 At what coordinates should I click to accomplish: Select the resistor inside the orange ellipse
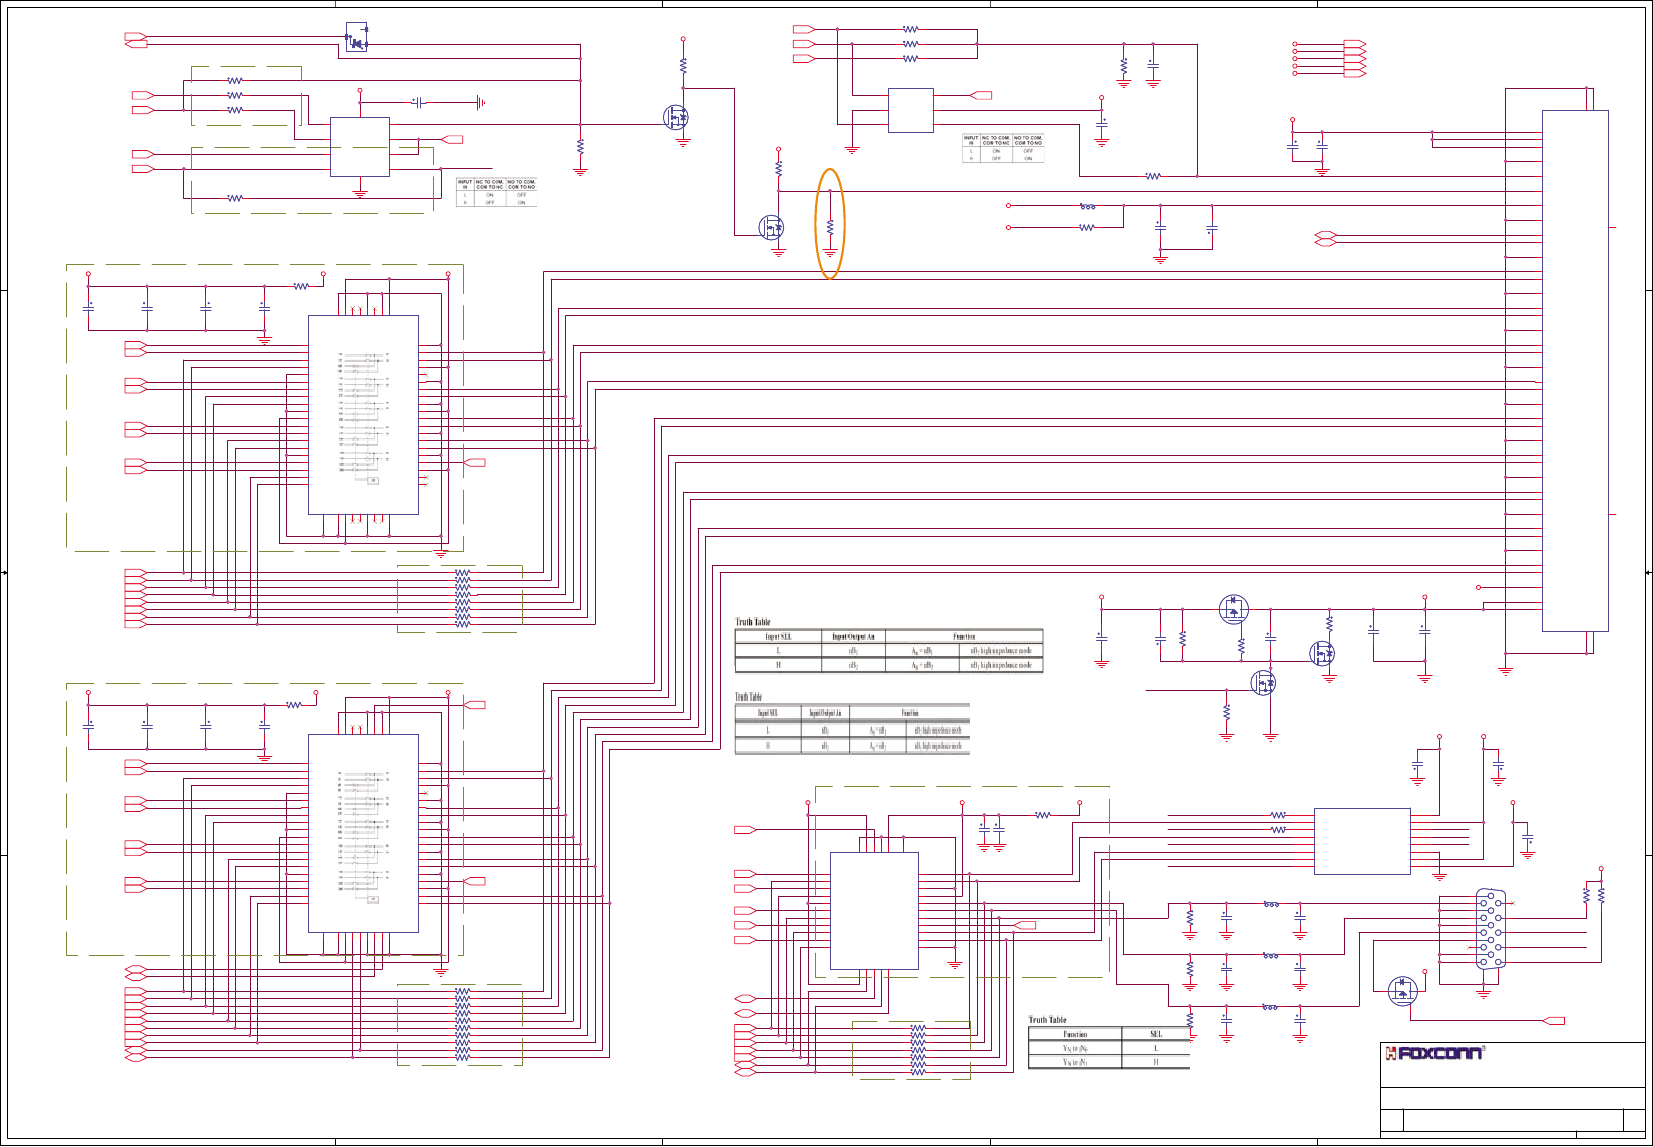tap(830, 230)
